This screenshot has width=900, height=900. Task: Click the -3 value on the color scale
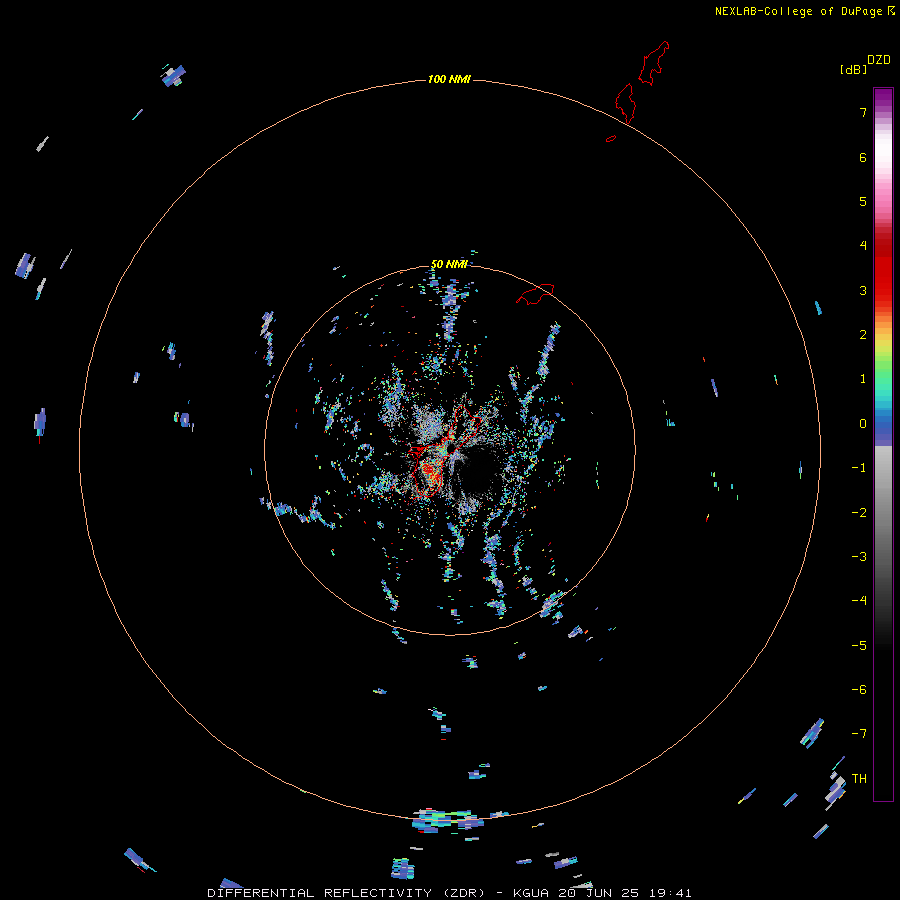(x=859, y=557)
